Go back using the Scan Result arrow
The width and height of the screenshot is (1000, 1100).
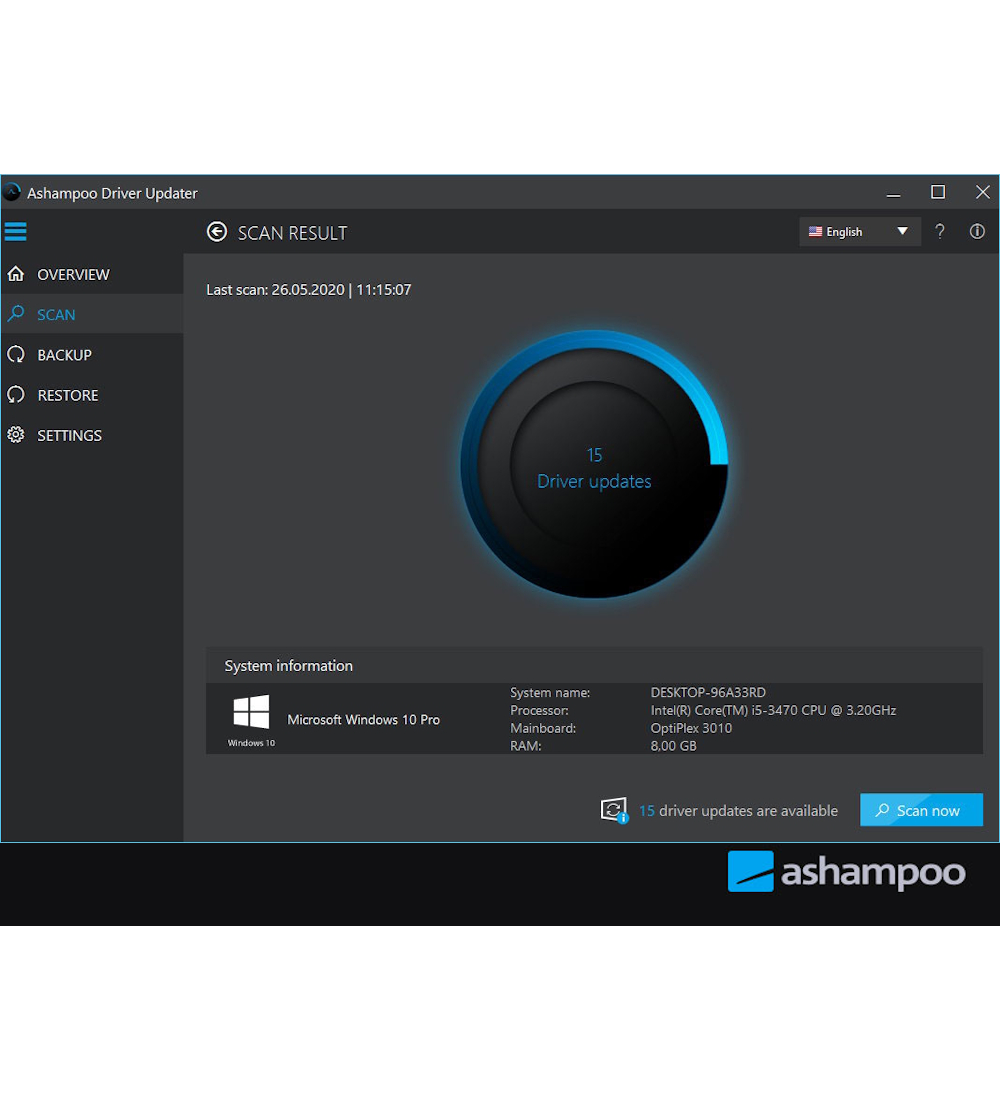click(x=217, y=232)
